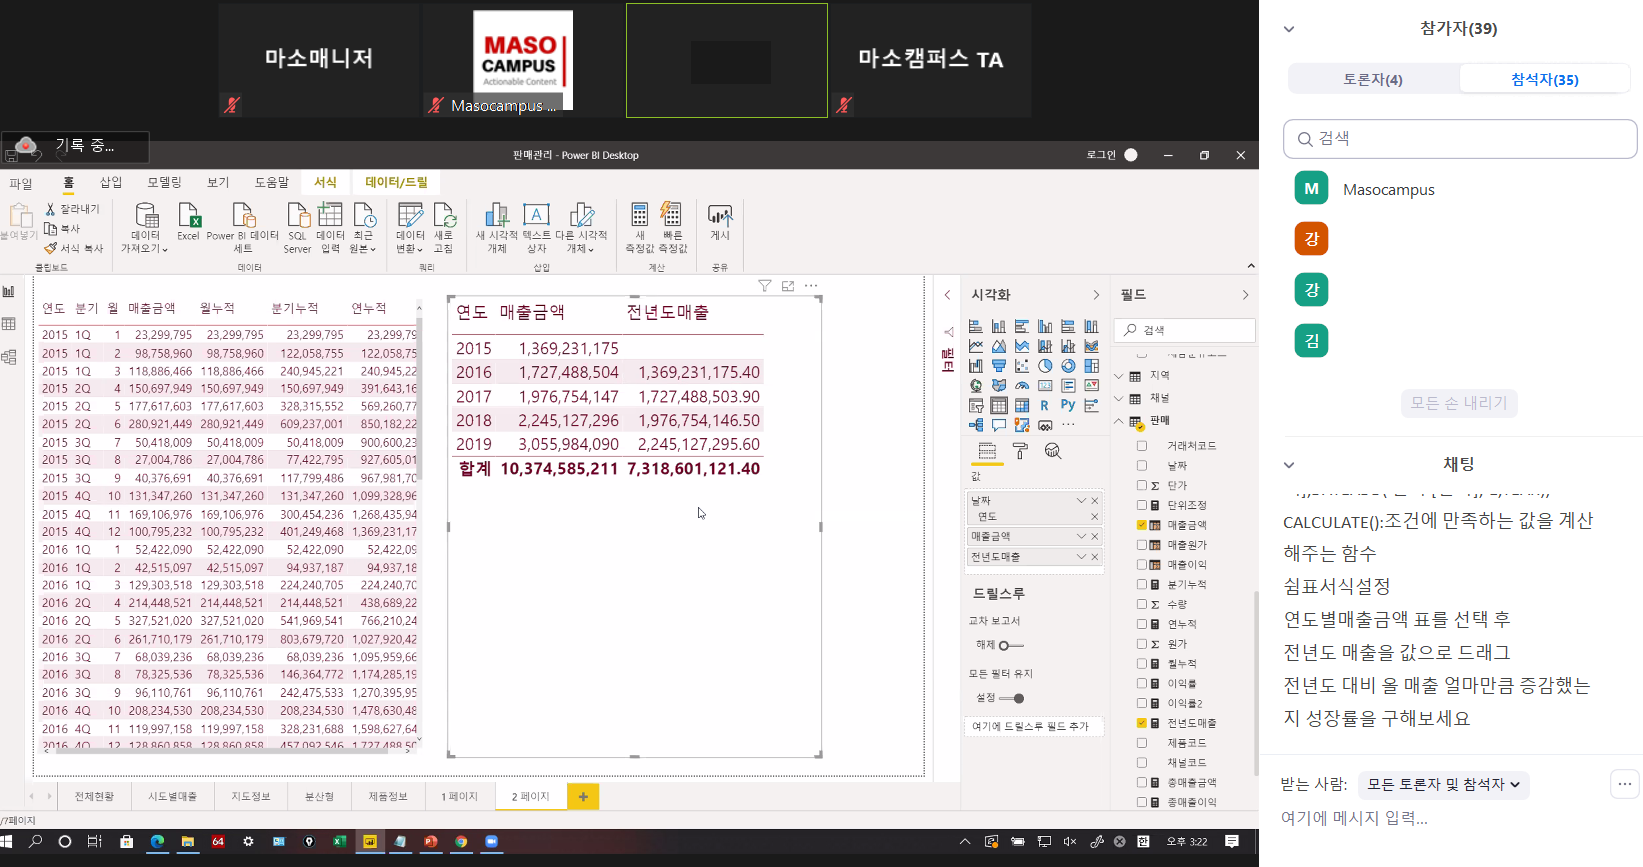Viewport: 1643px width, 867px height.
Task: Click the participant search field
Action: point(1460,139)
